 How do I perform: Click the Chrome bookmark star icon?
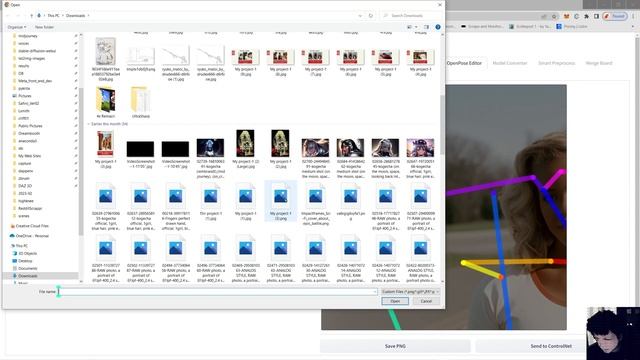pos(554,16)
